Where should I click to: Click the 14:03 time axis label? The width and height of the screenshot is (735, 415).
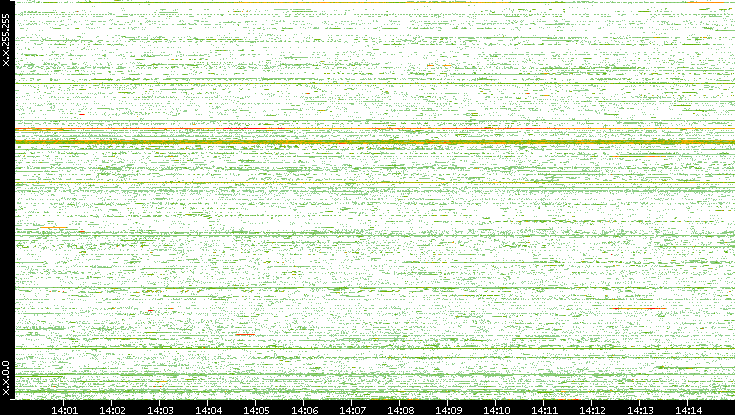(x=160, y=410)
